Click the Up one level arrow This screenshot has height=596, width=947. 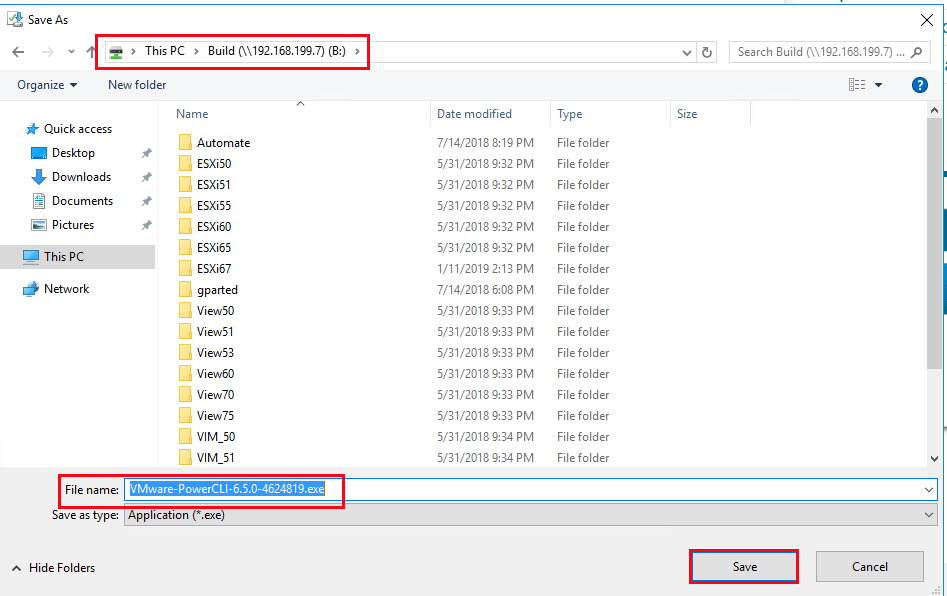(x=91, y=52)
